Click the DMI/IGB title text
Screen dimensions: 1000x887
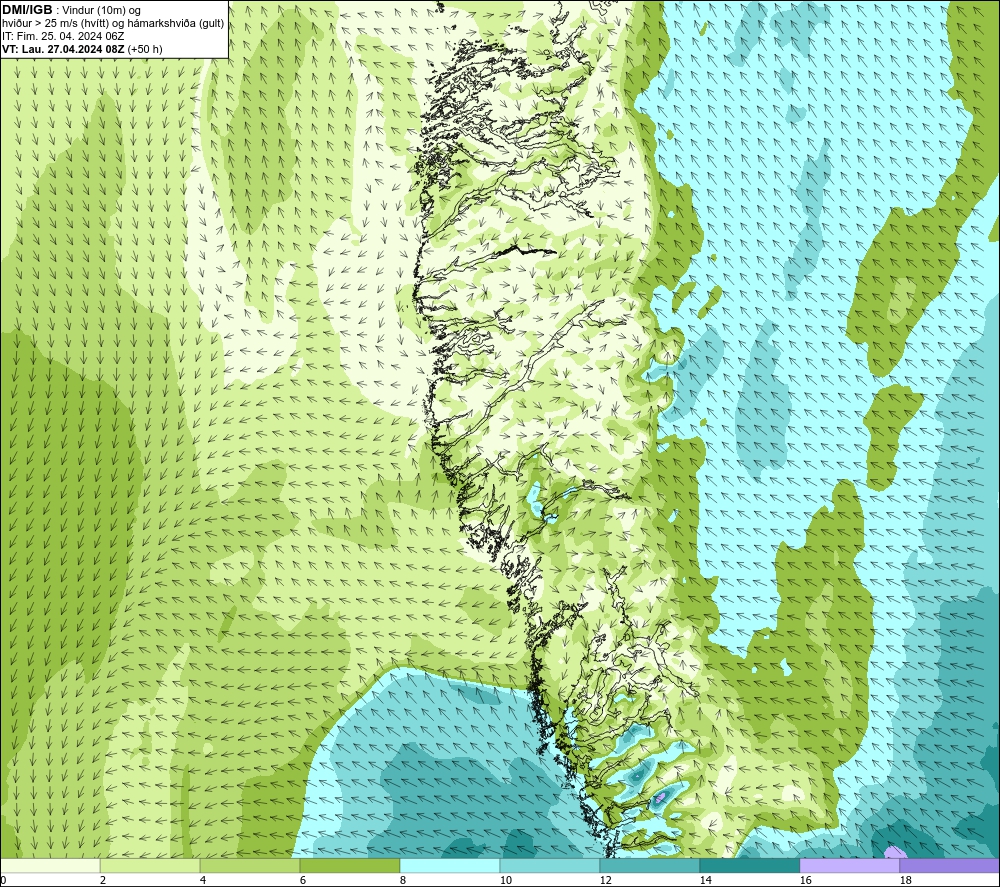(x=27, y=10)
